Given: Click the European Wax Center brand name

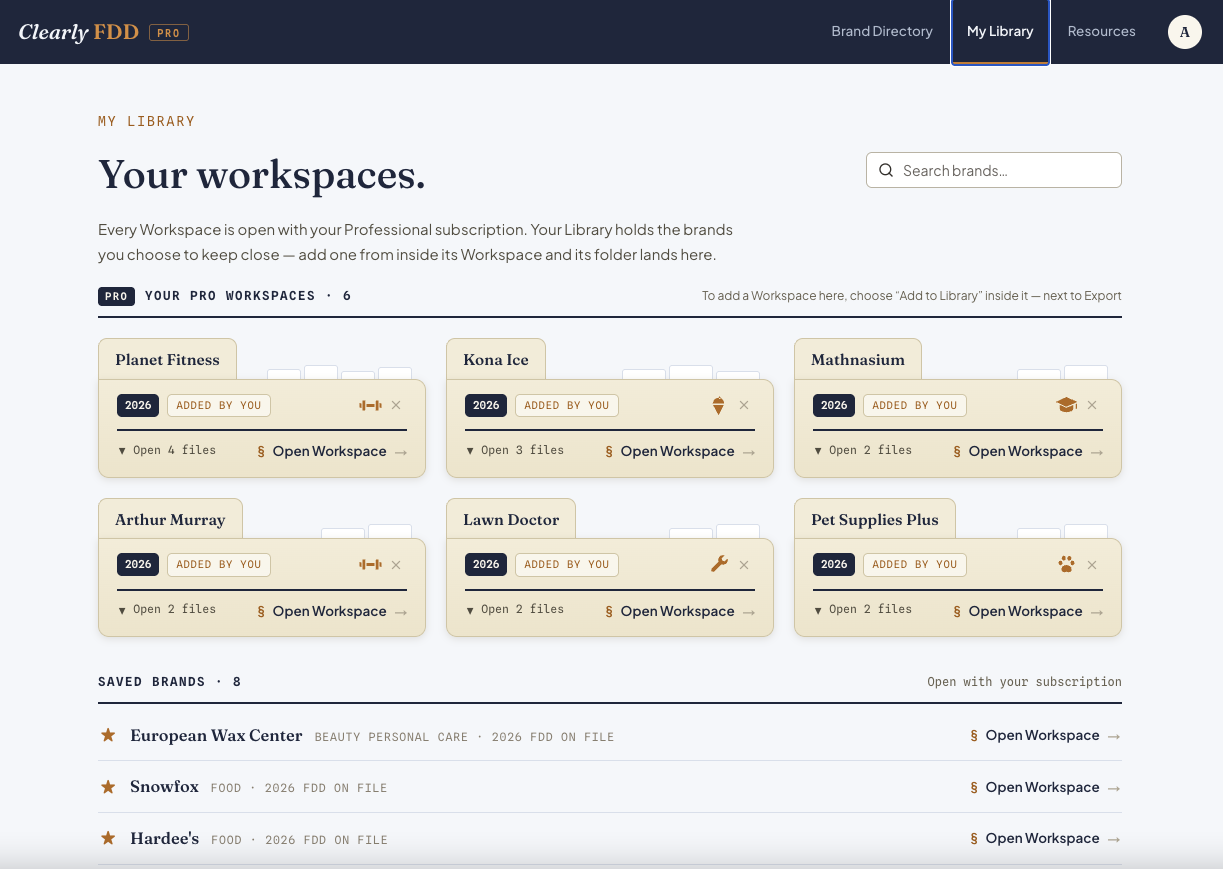Looking at the screenshot, I should (x=216, y=735).
